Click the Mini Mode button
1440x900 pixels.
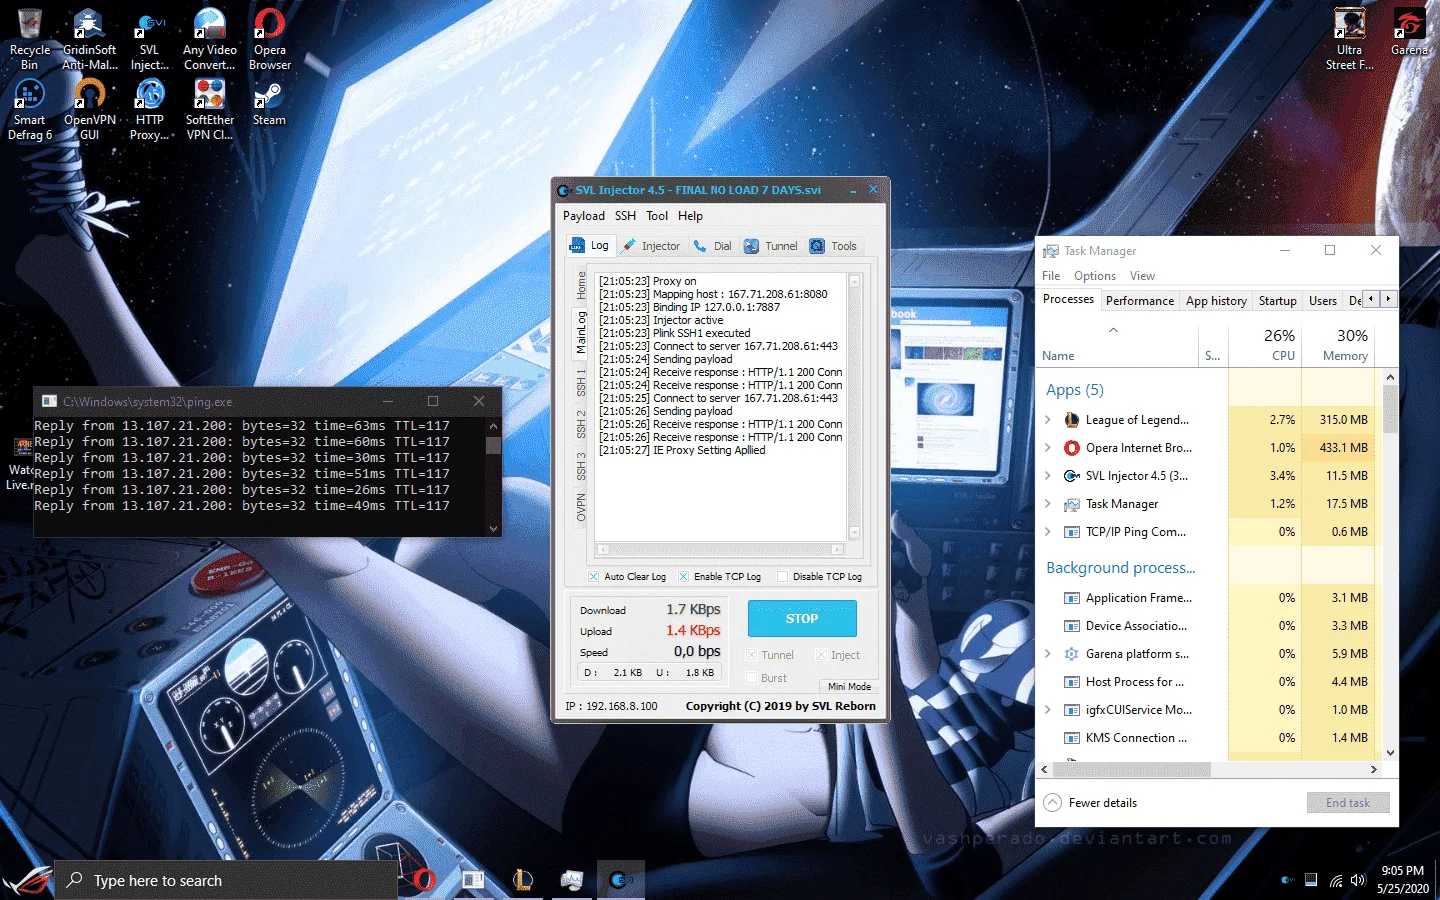(849, 687)
